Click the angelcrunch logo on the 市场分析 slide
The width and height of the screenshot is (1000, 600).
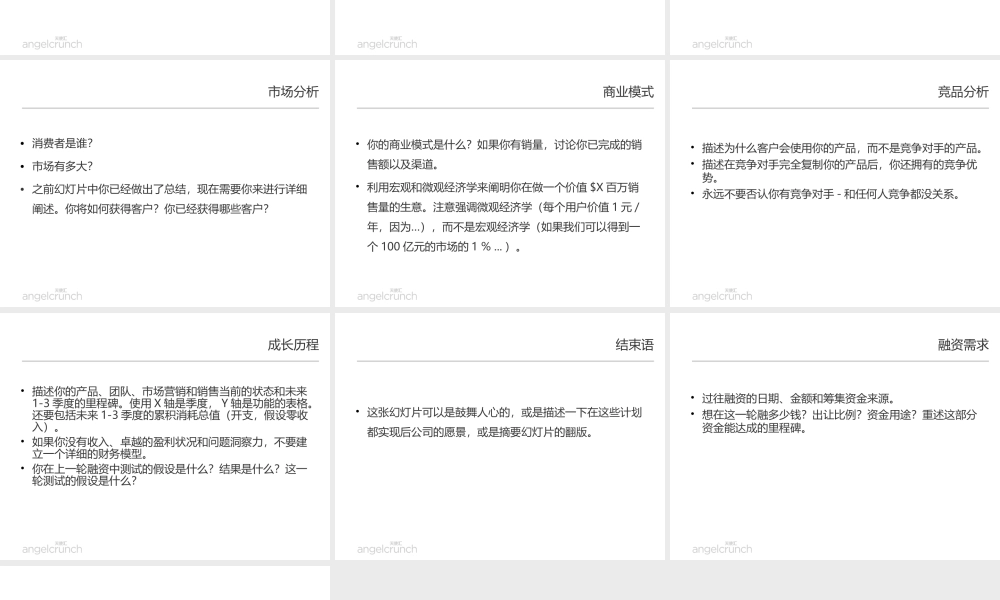coord(50,296)
